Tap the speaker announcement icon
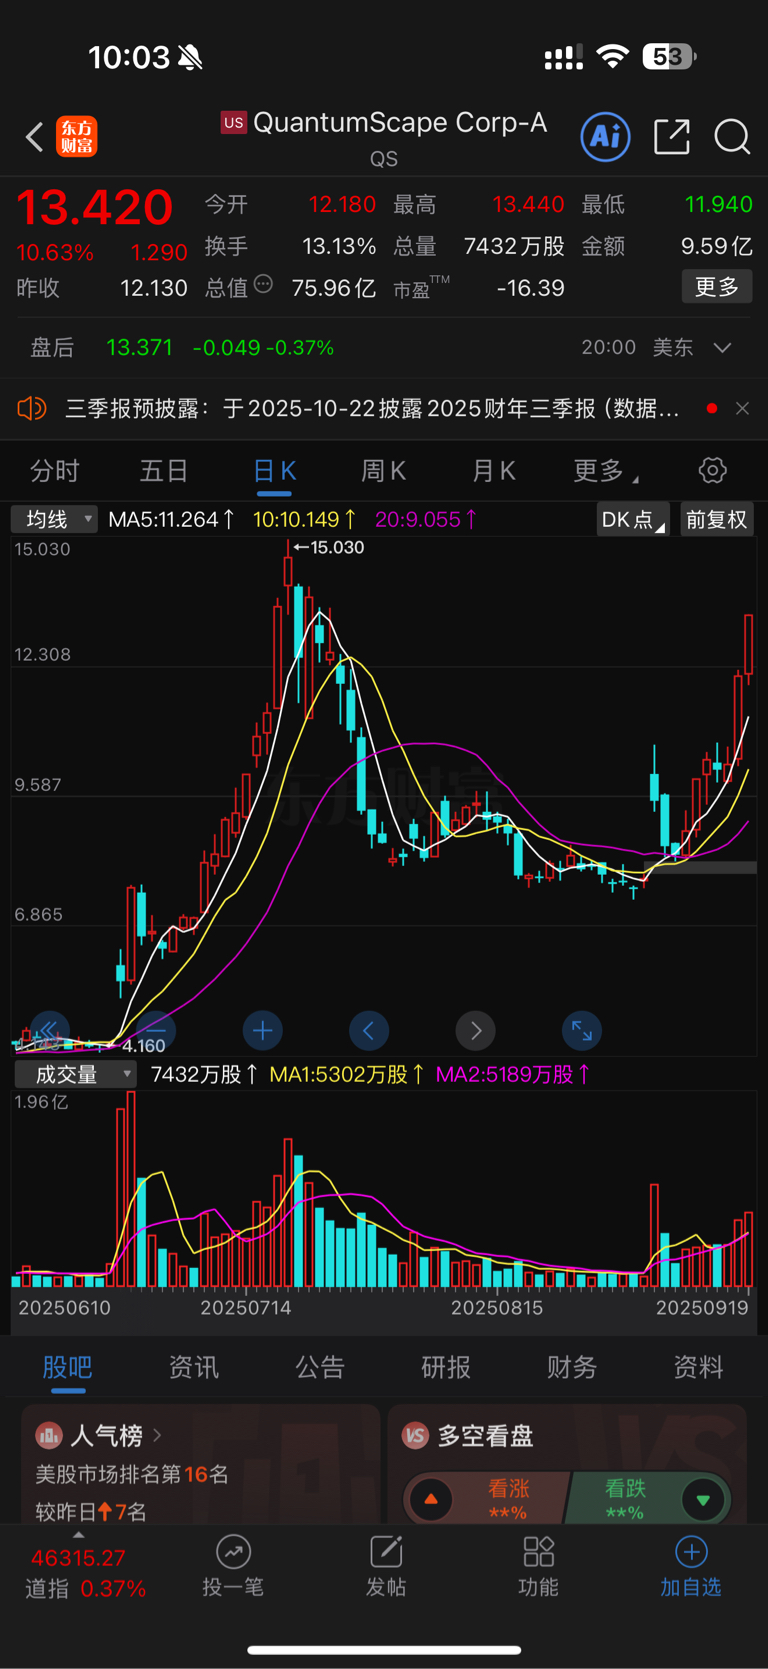This screenshot has height=1669, width=768. [x=32, y=408]
